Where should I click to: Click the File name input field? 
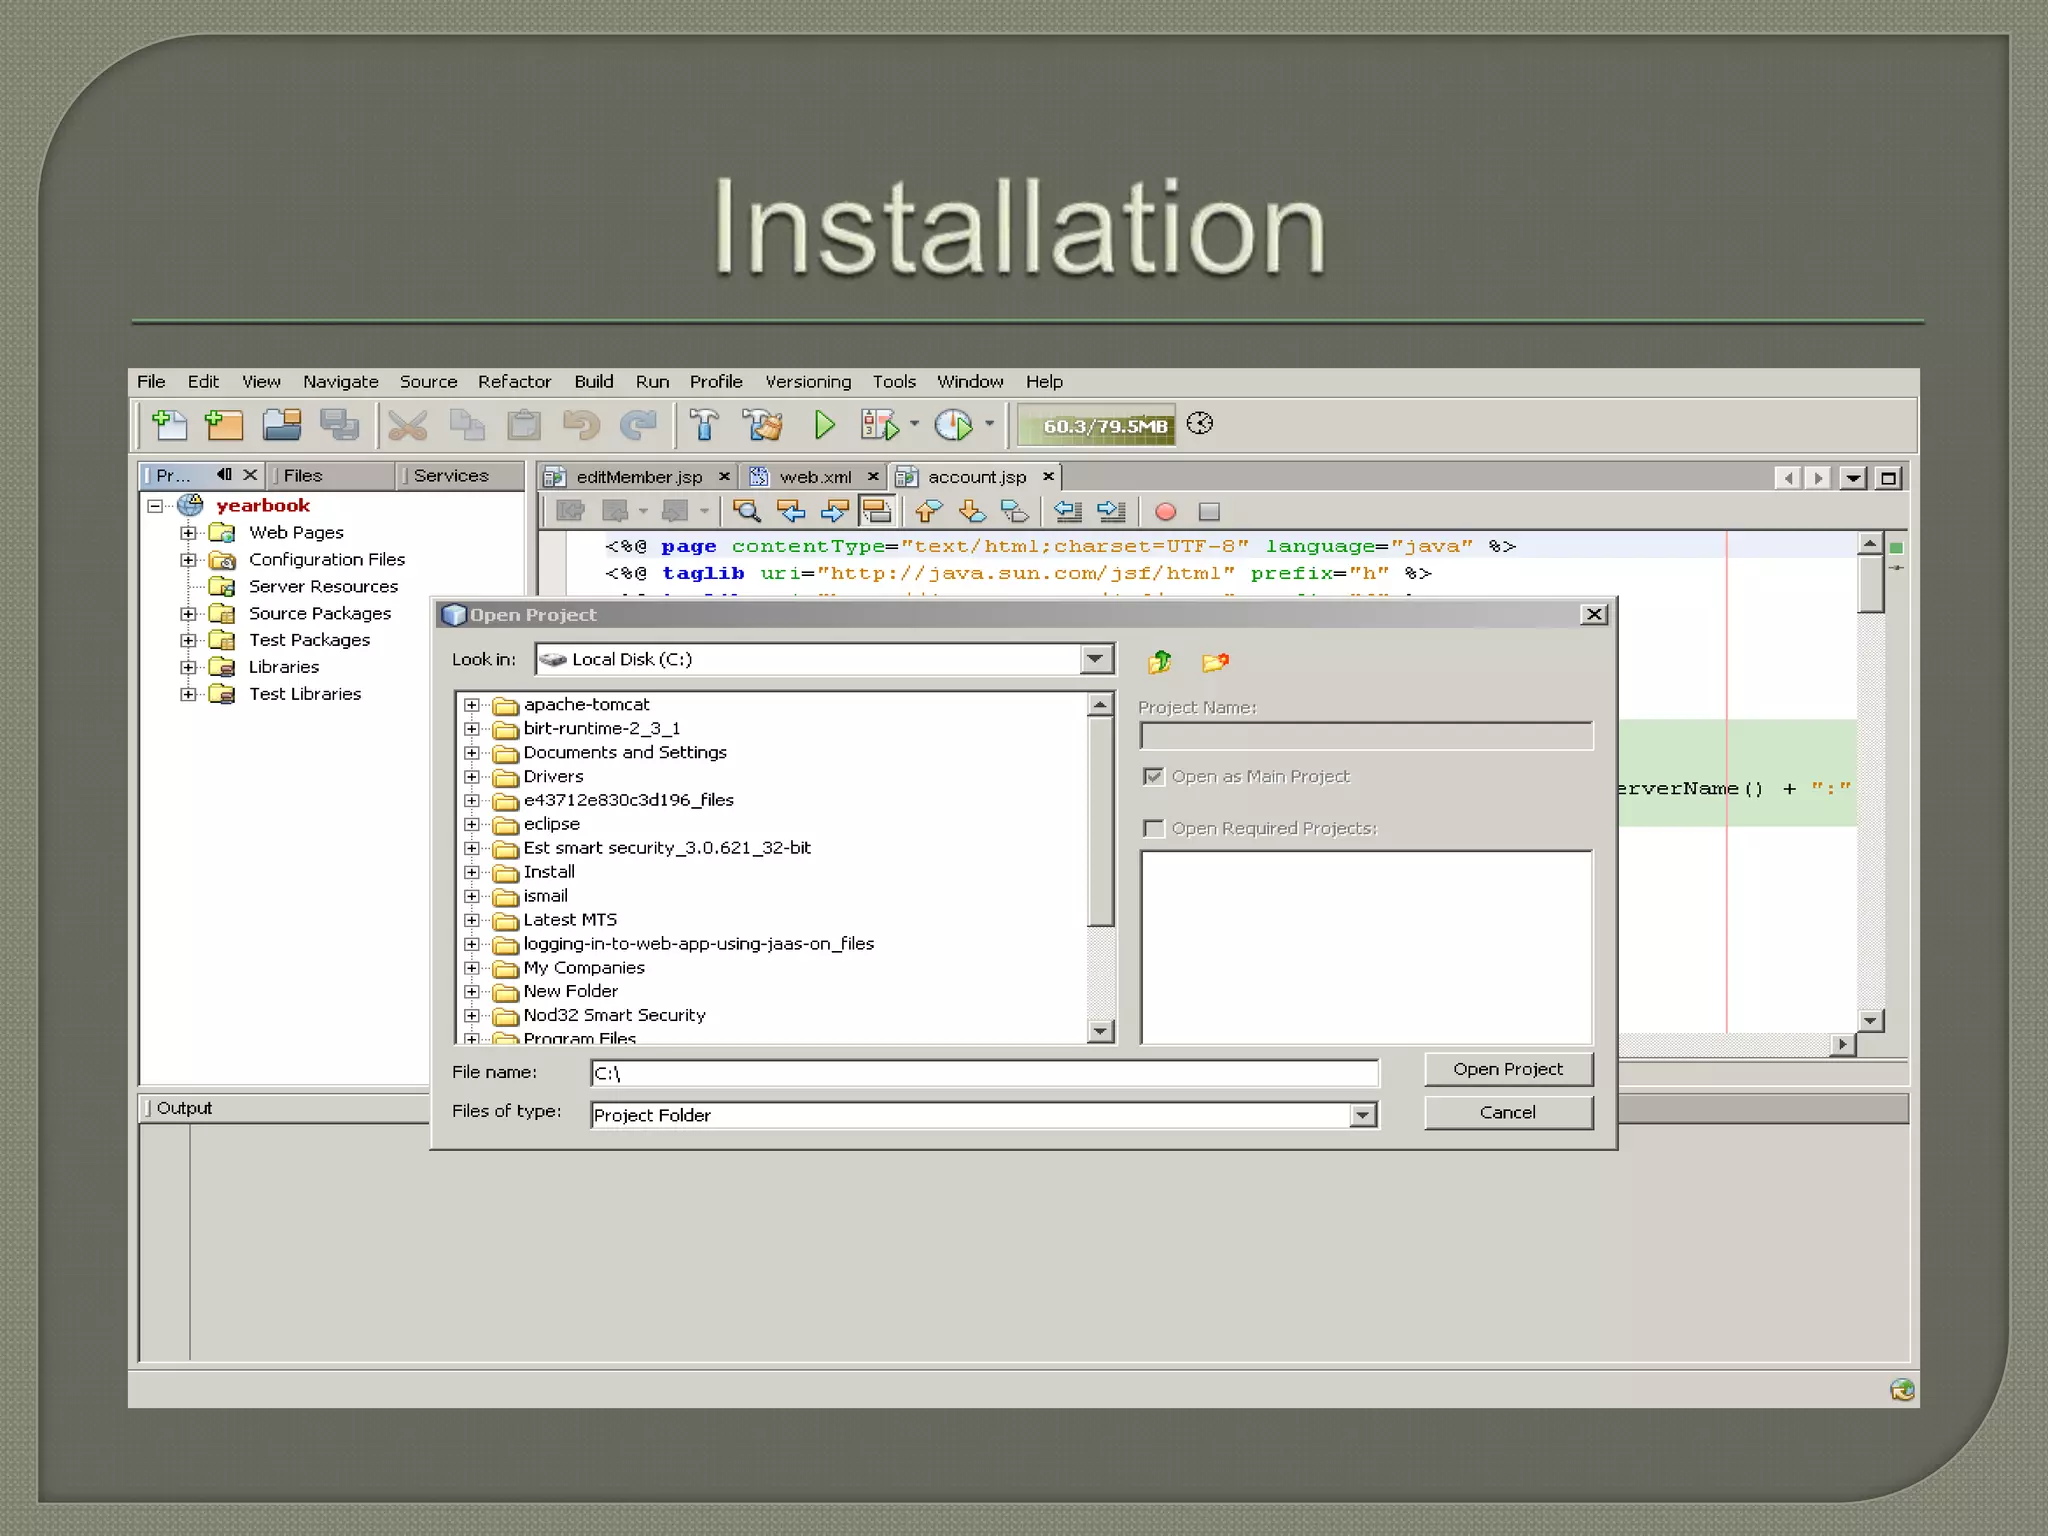984,1074
